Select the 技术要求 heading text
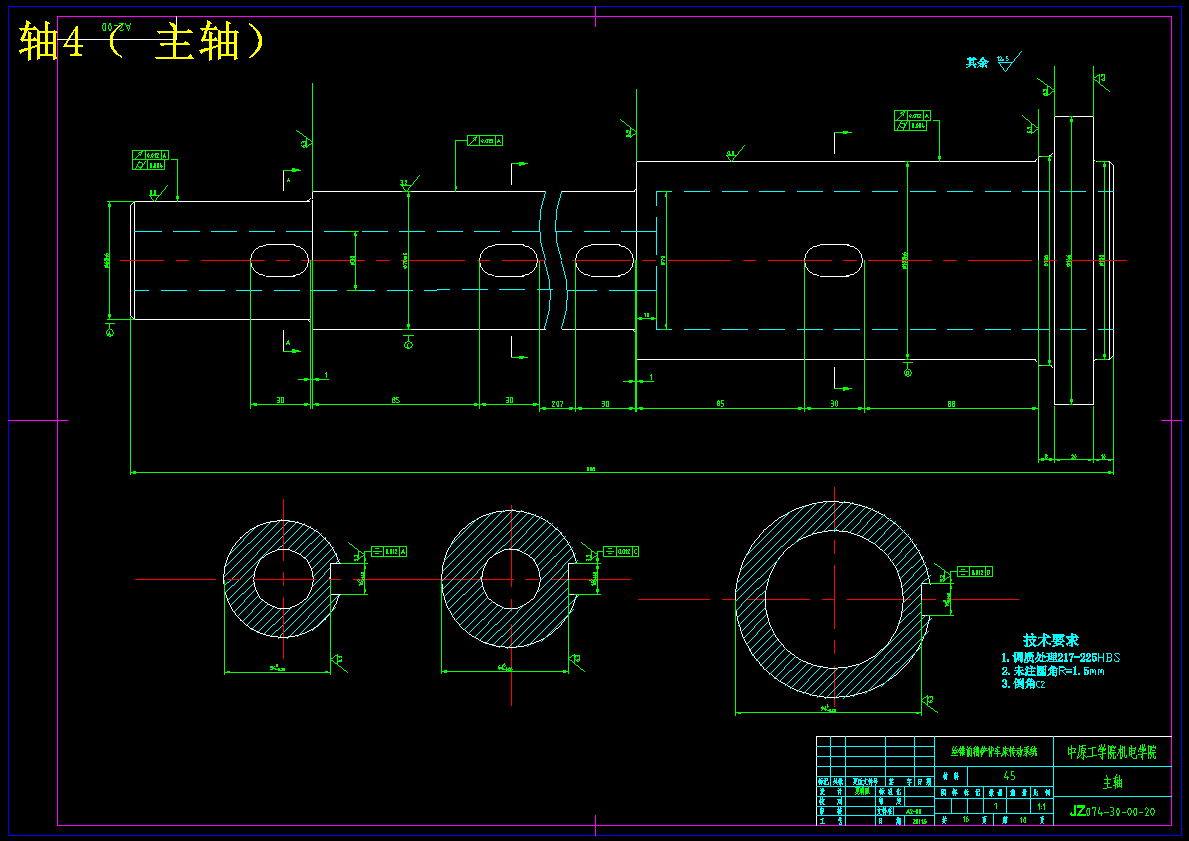1189x841 pixels. [x=1050, y=641]
